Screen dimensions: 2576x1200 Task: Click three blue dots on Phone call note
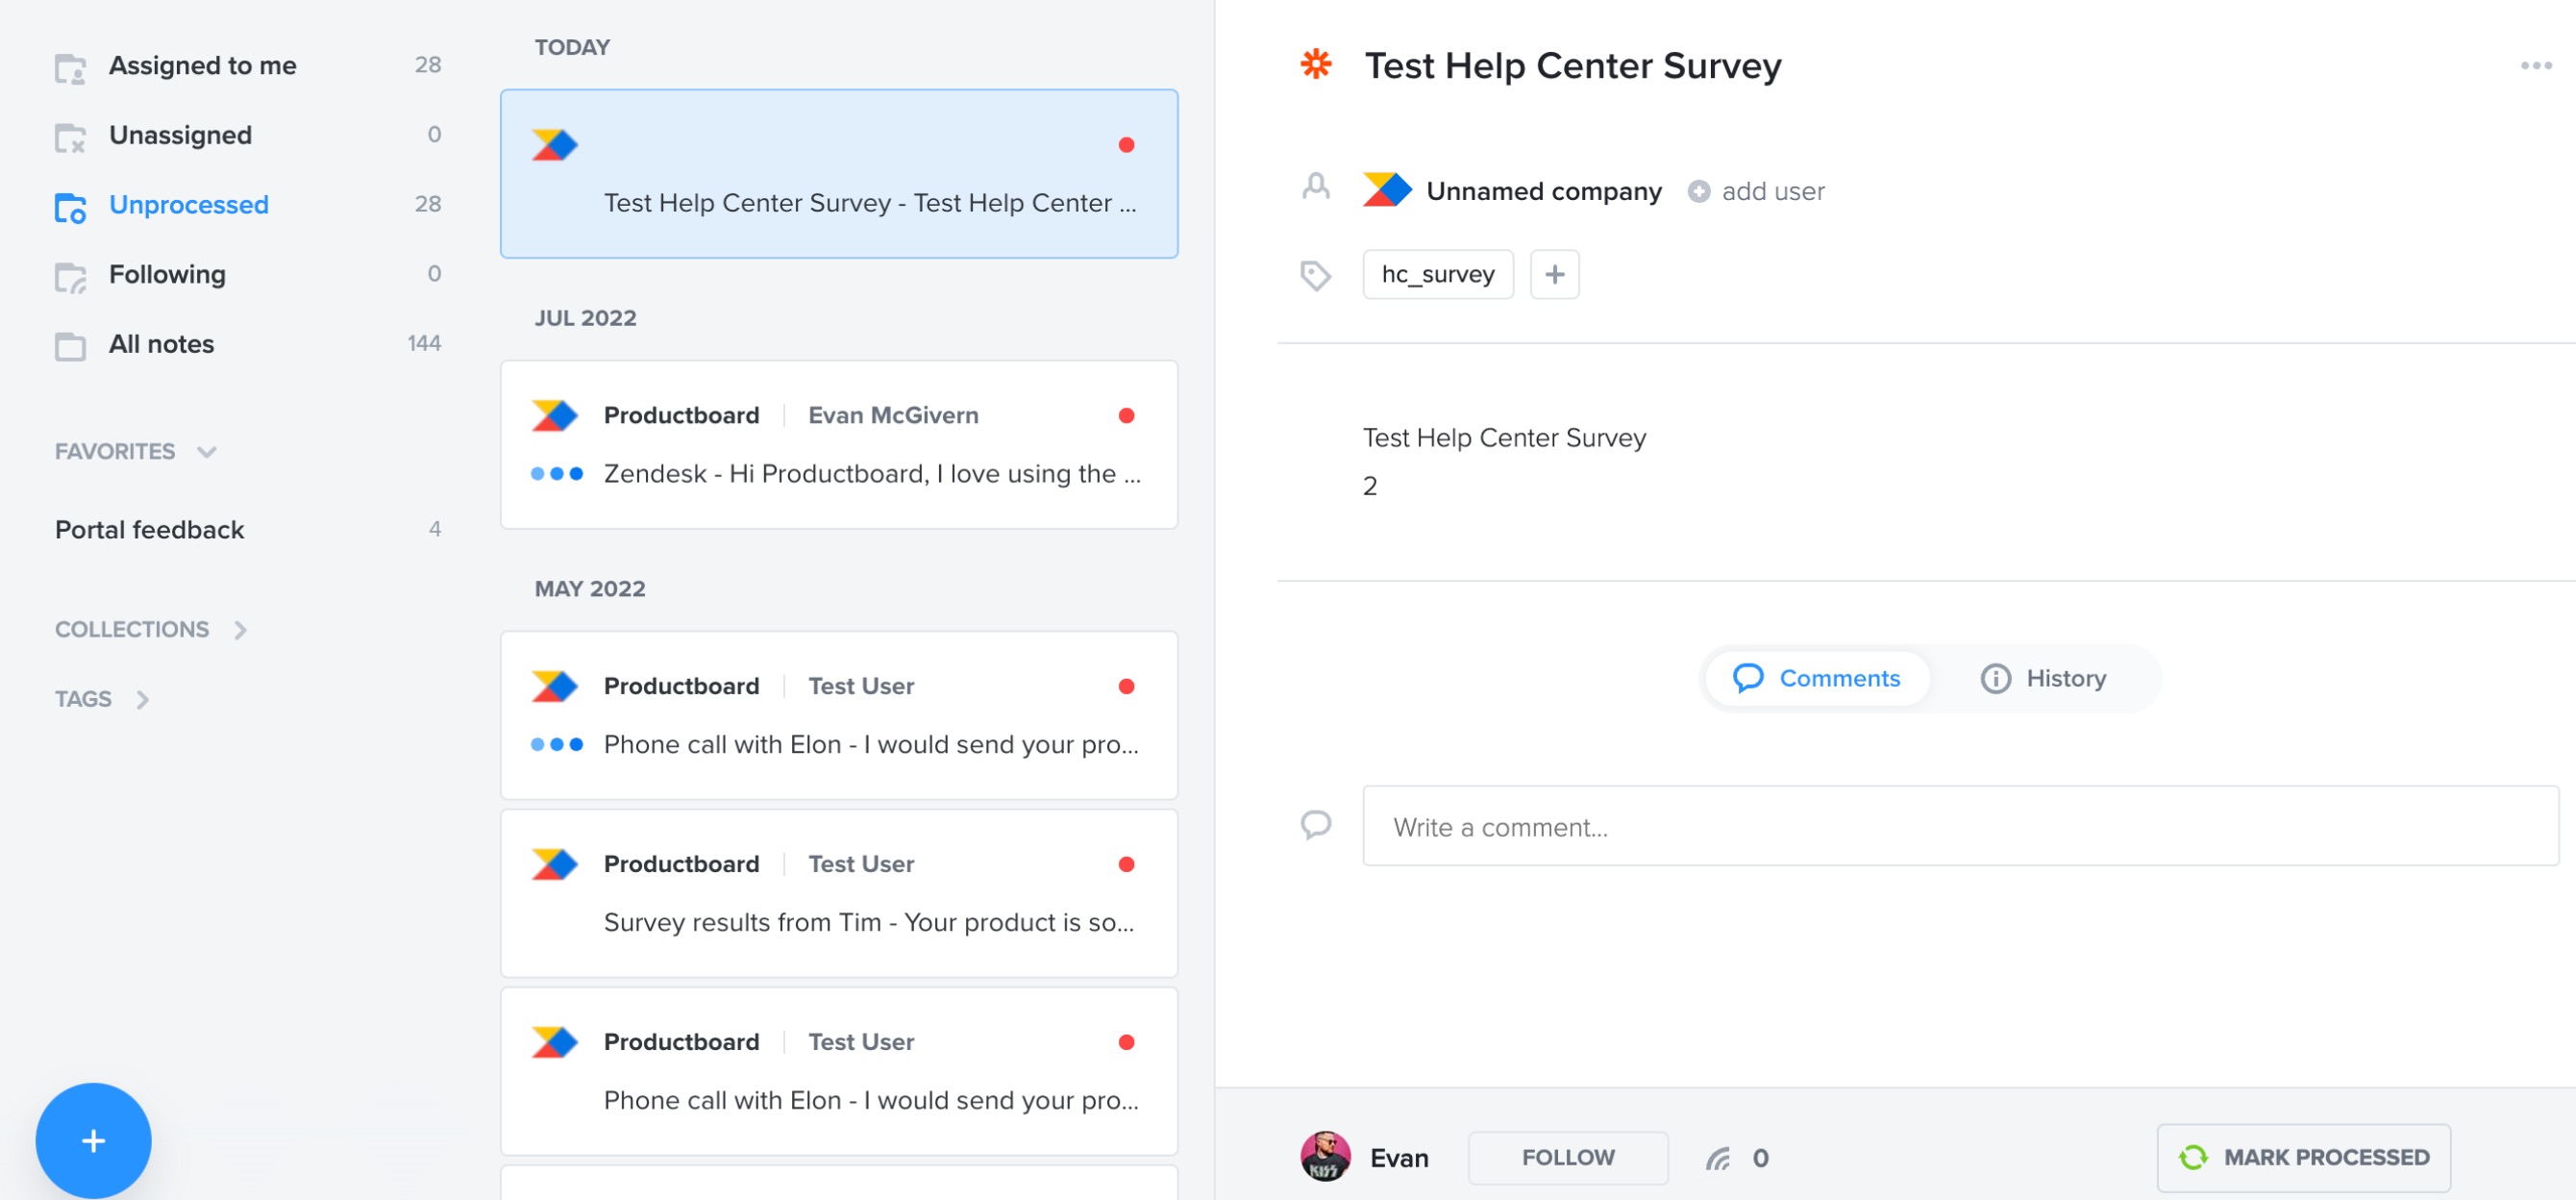tap(556, 745)
